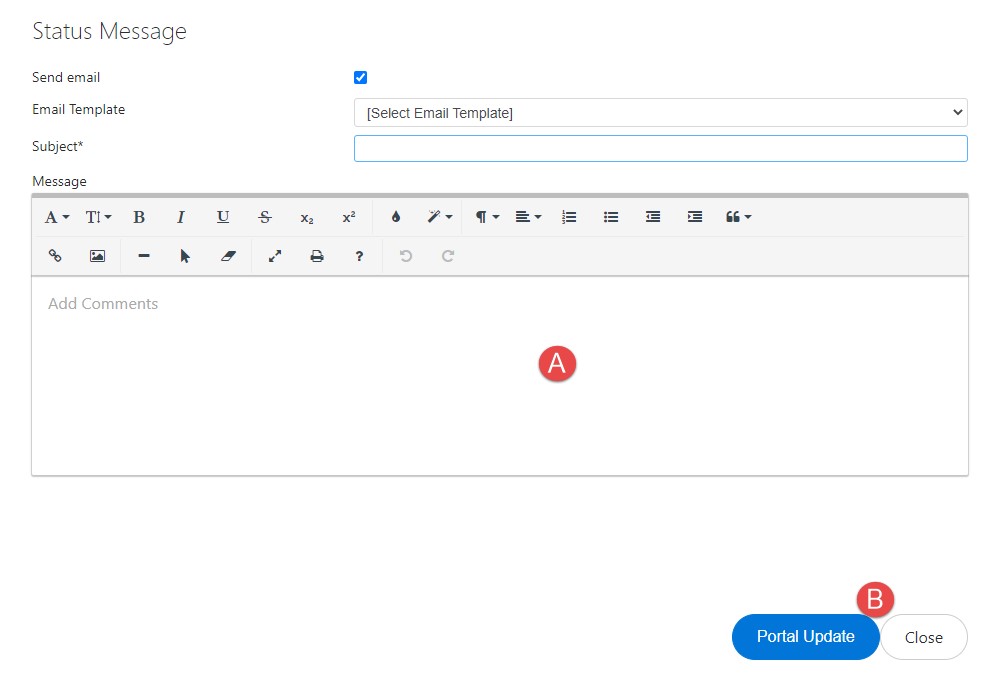1000x690 pixels.
Task: Insert a bulleted list
Action: (x=611, y=217)
